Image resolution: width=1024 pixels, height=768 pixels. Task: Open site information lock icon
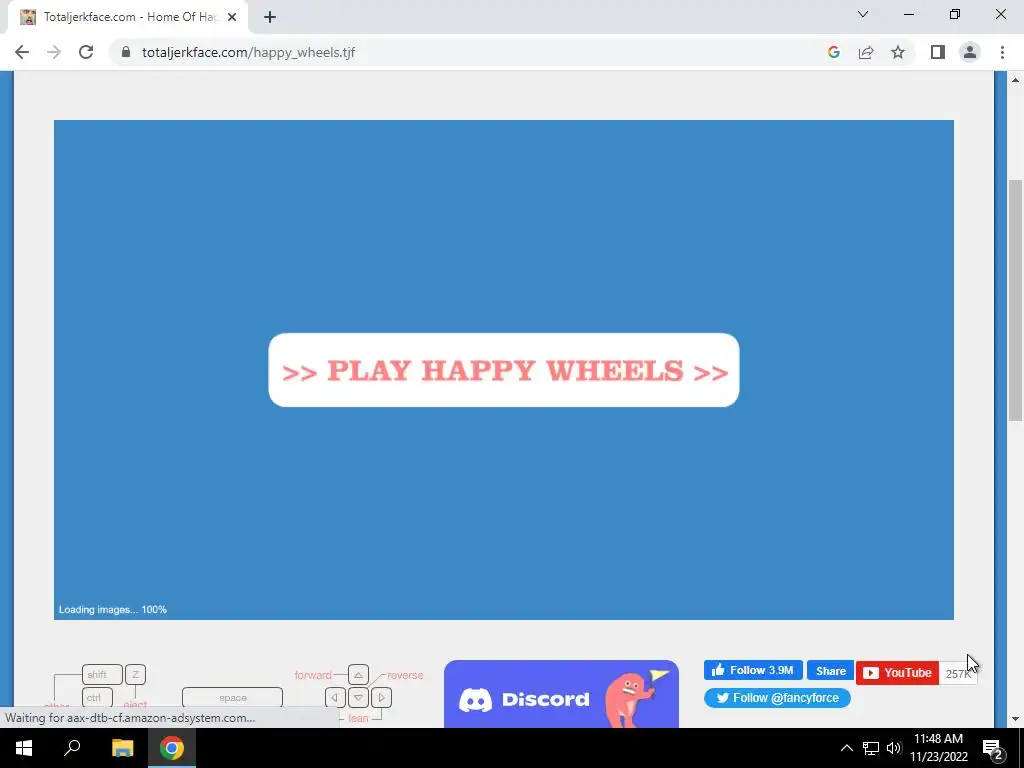126,52
